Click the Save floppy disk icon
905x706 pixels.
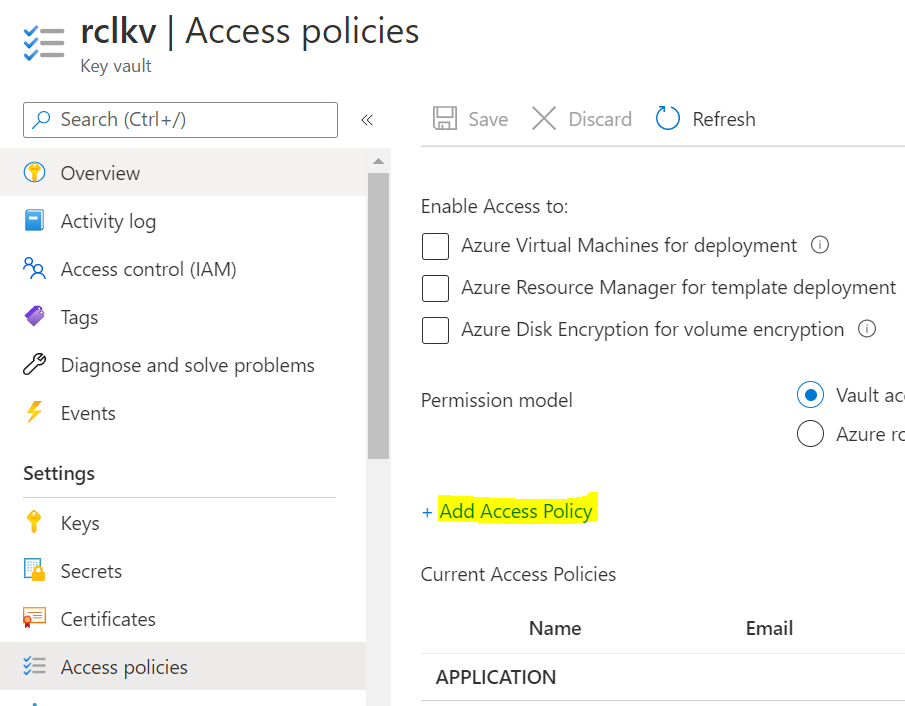point(445,118)
